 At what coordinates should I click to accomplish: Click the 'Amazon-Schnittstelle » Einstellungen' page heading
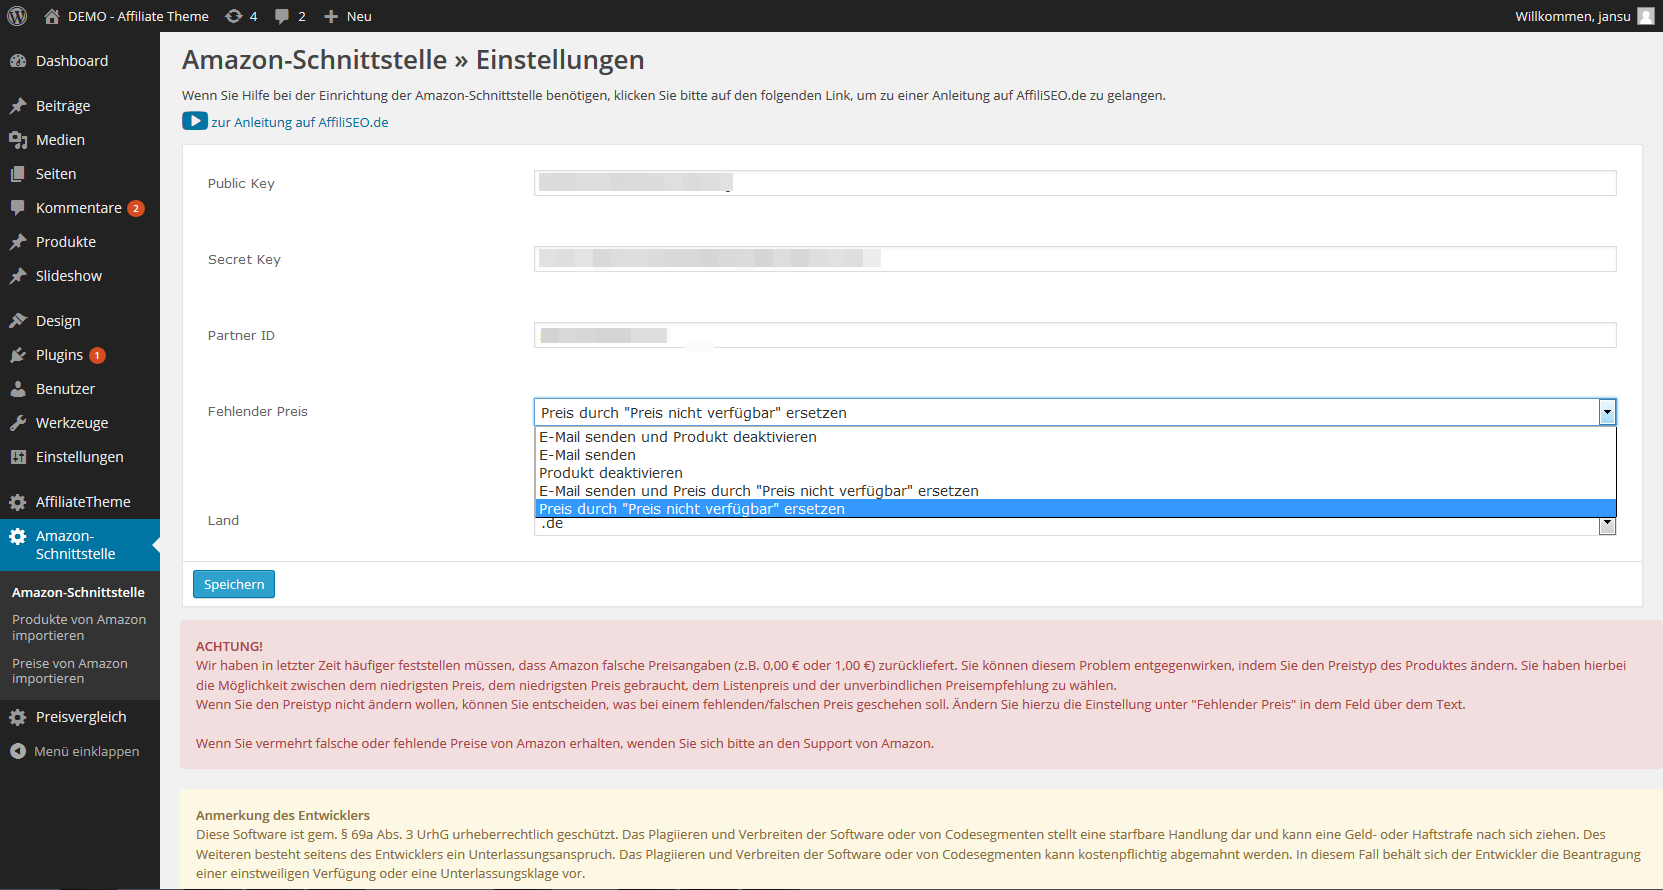coord(413,60)
